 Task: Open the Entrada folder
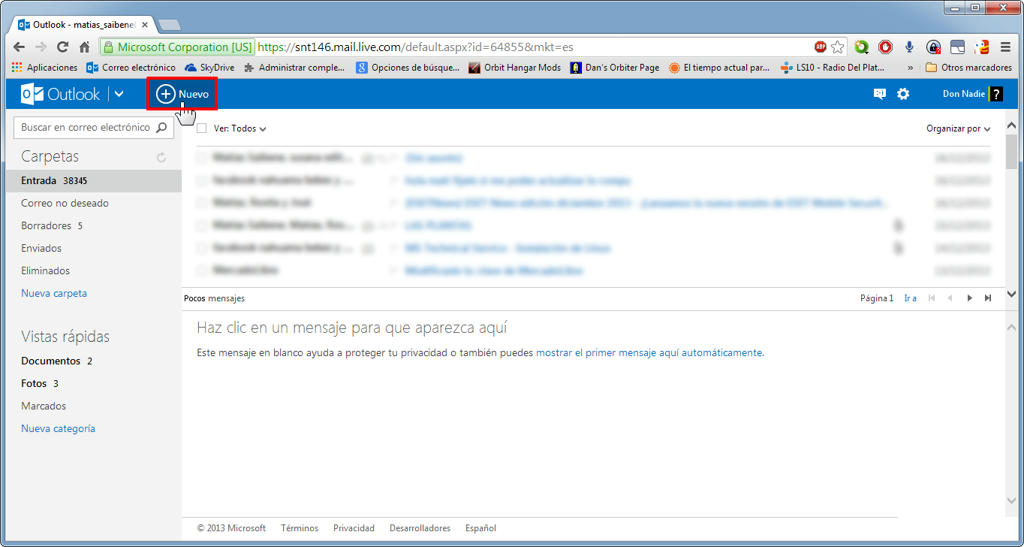click(x=93, y=181)
